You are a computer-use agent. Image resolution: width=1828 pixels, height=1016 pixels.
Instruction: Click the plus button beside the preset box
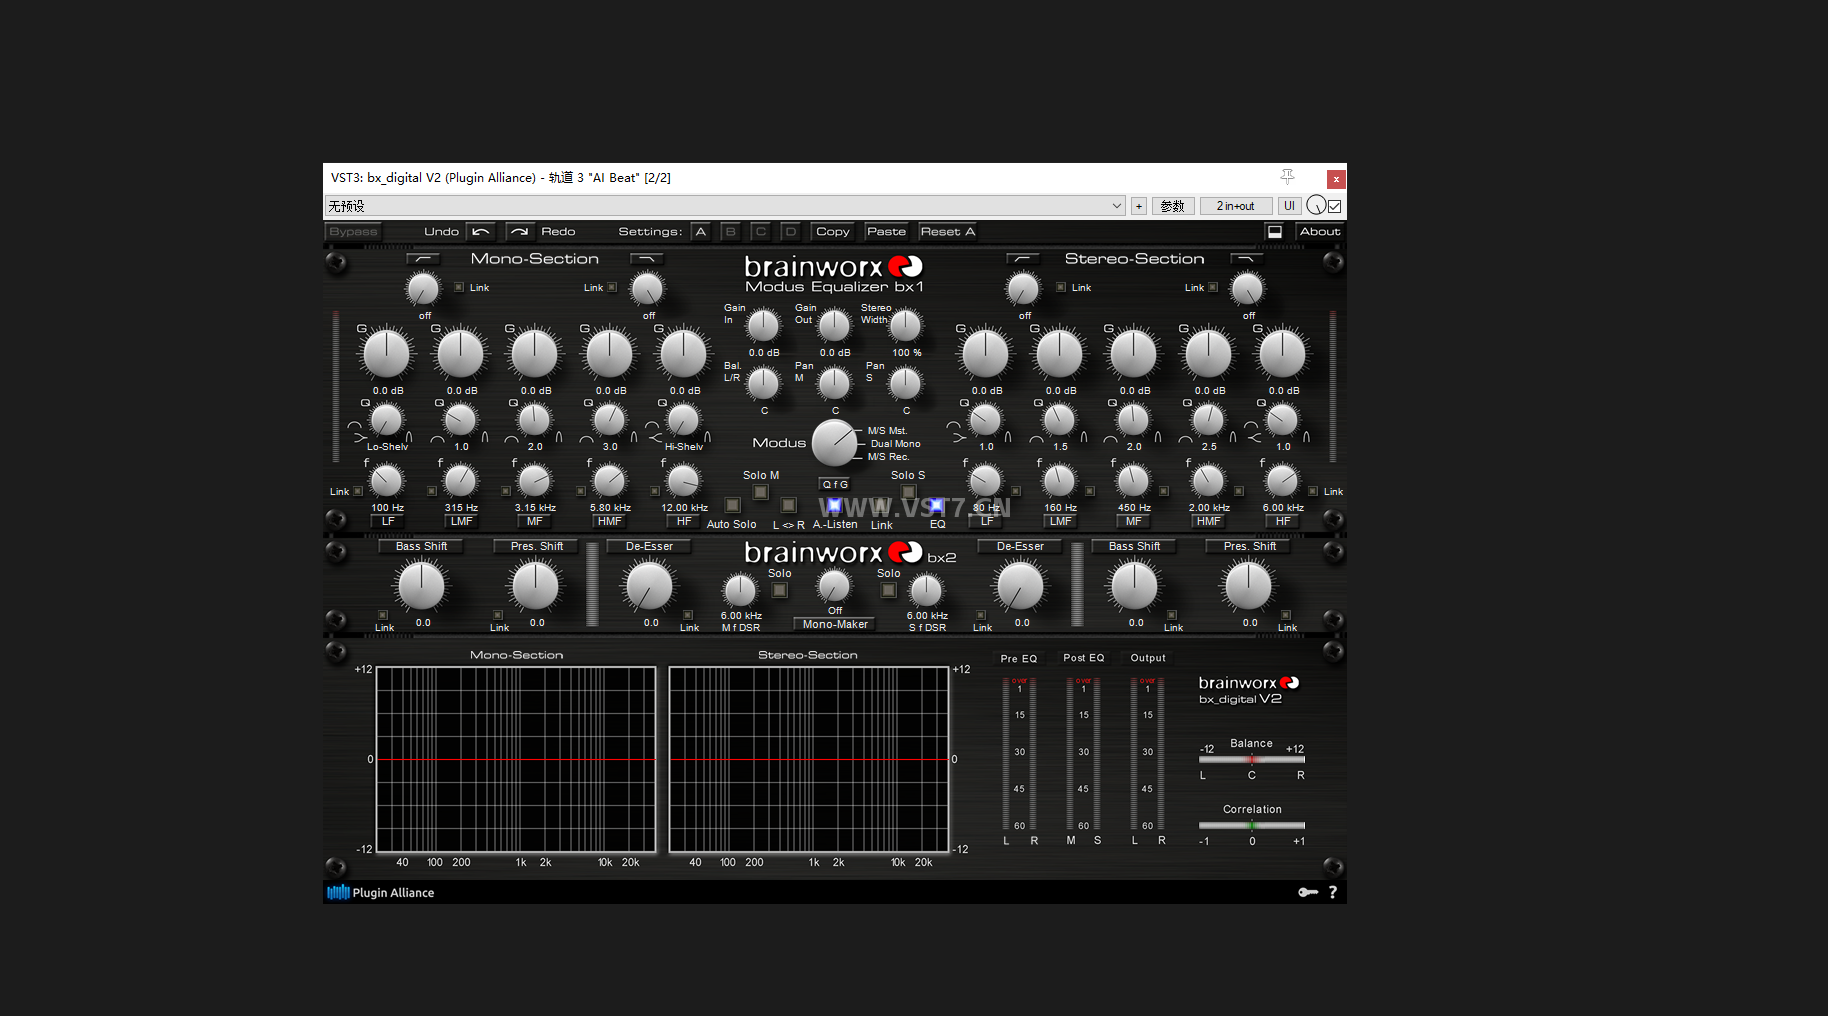[1138, 206]
